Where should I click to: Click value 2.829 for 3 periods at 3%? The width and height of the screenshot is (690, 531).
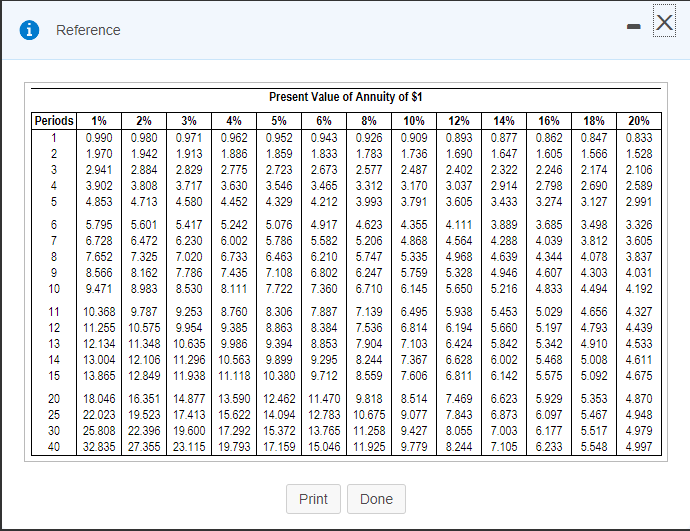coord(189,169)
